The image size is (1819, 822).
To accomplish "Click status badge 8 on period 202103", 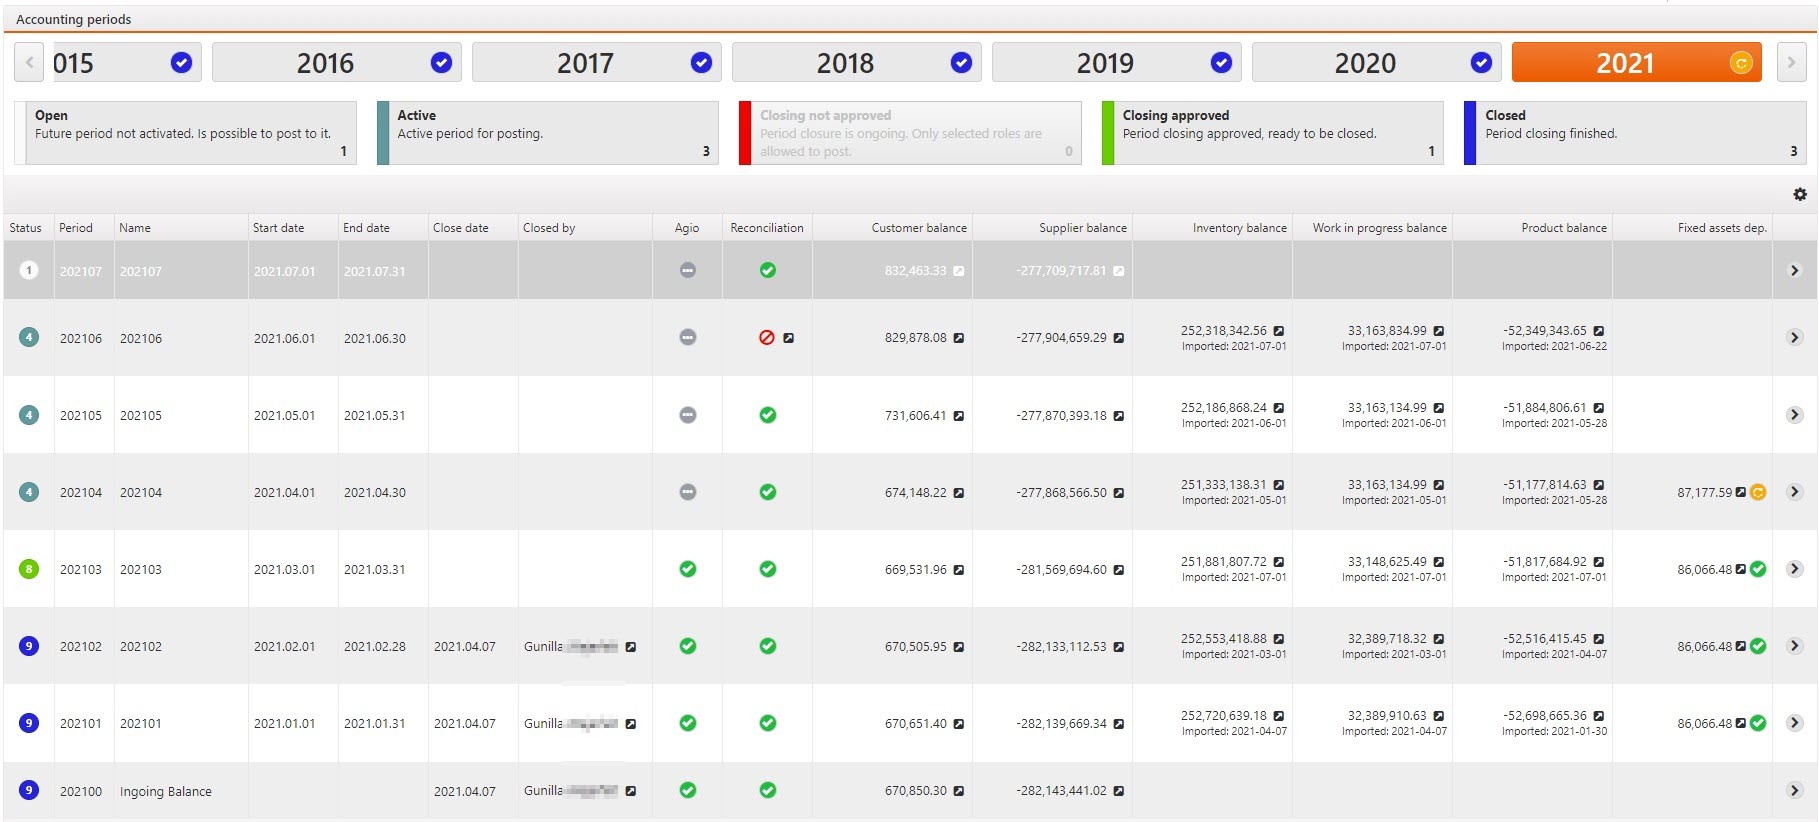I will [x=29, y=569].
